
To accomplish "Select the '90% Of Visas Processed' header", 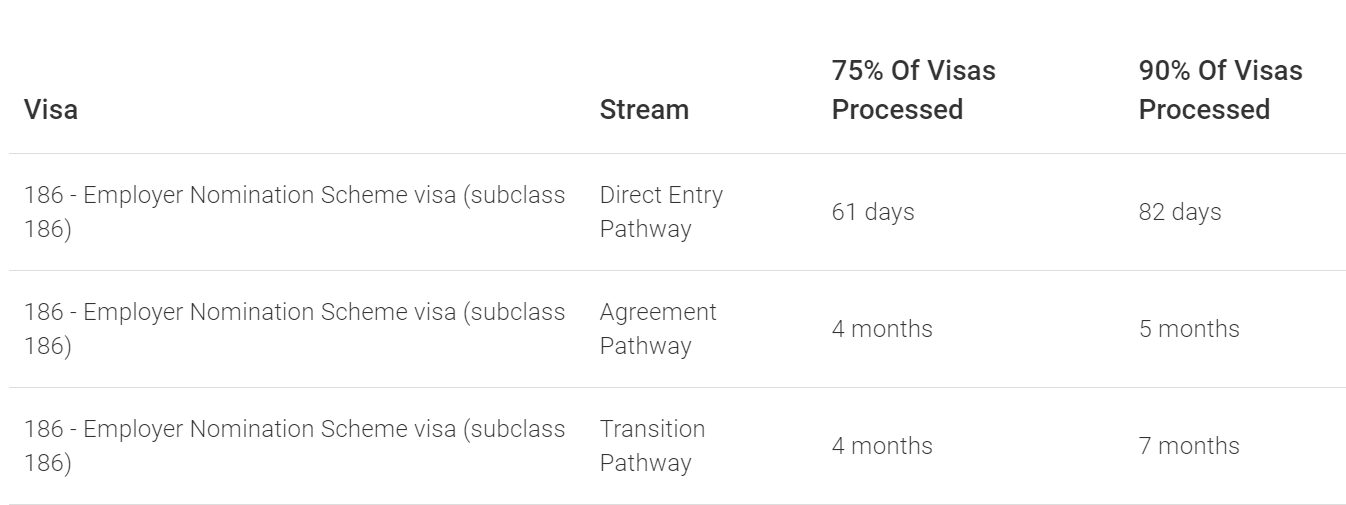I will [1220, 90].
